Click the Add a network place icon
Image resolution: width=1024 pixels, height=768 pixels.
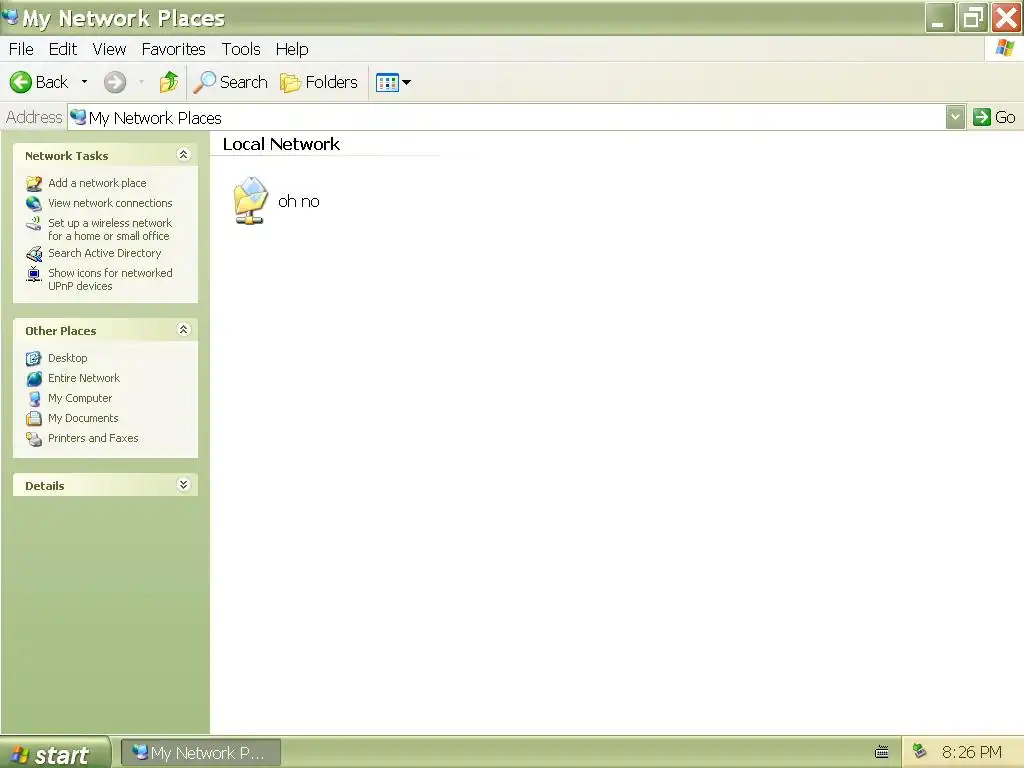pos(34,184)
